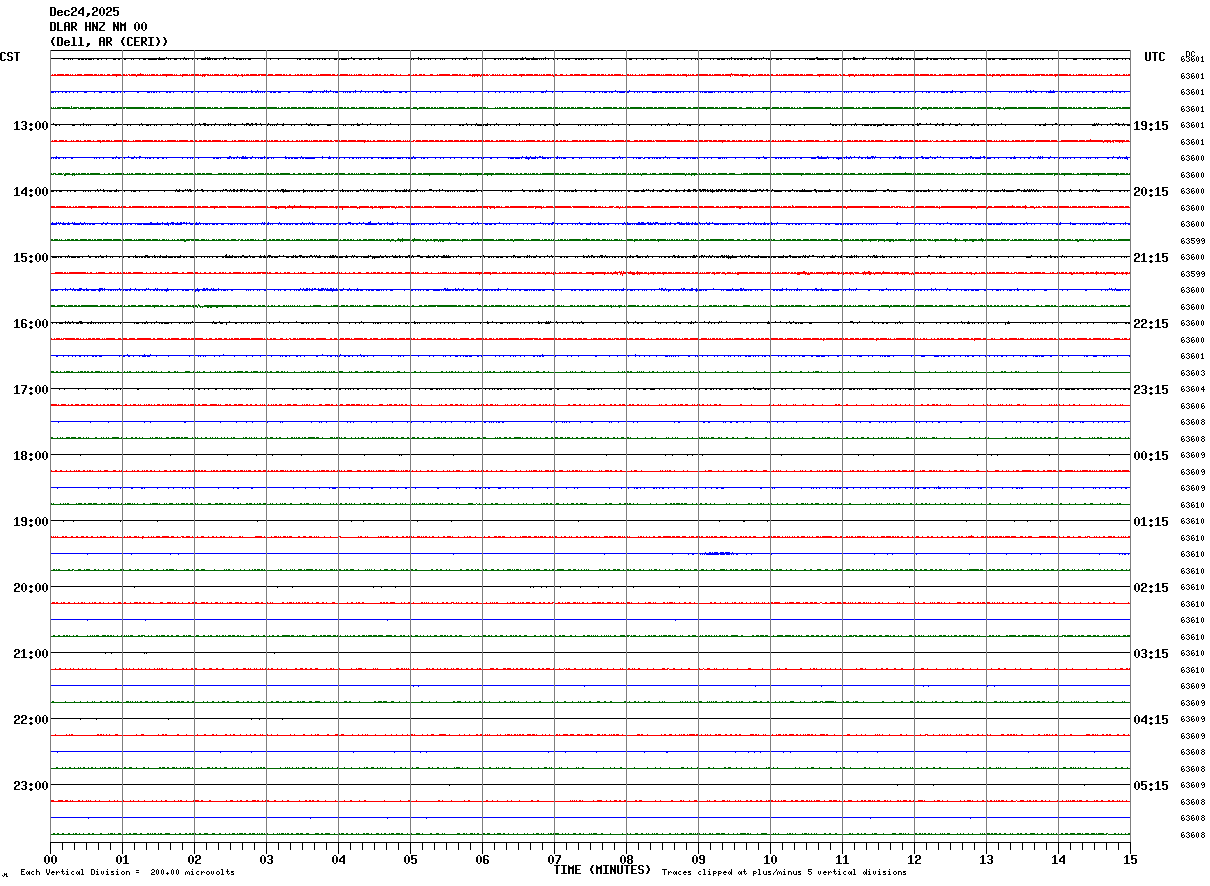The height and width of the screenshot is (886, 1210).
Task: Select the 23:00 CST time label
Action: coord(31,786)
